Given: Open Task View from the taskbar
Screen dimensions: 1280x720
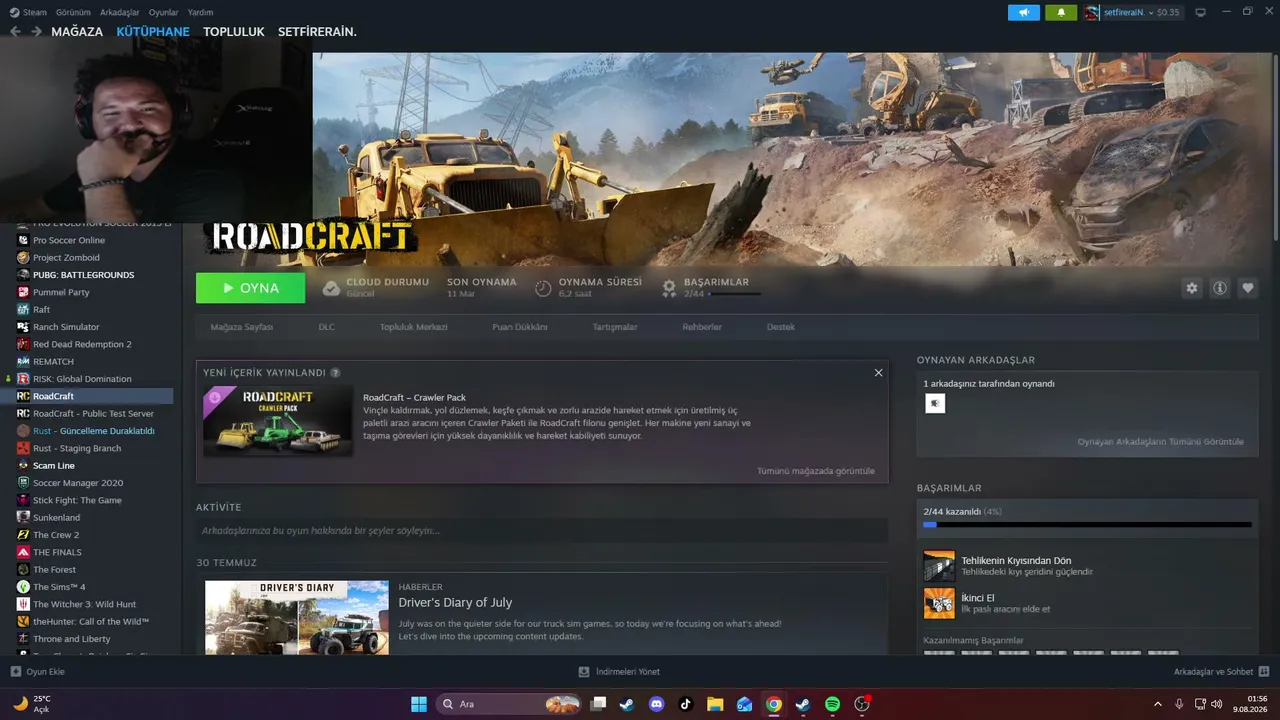Looking at the screenshot, I should pyautogui.click(x=598, y=704).
